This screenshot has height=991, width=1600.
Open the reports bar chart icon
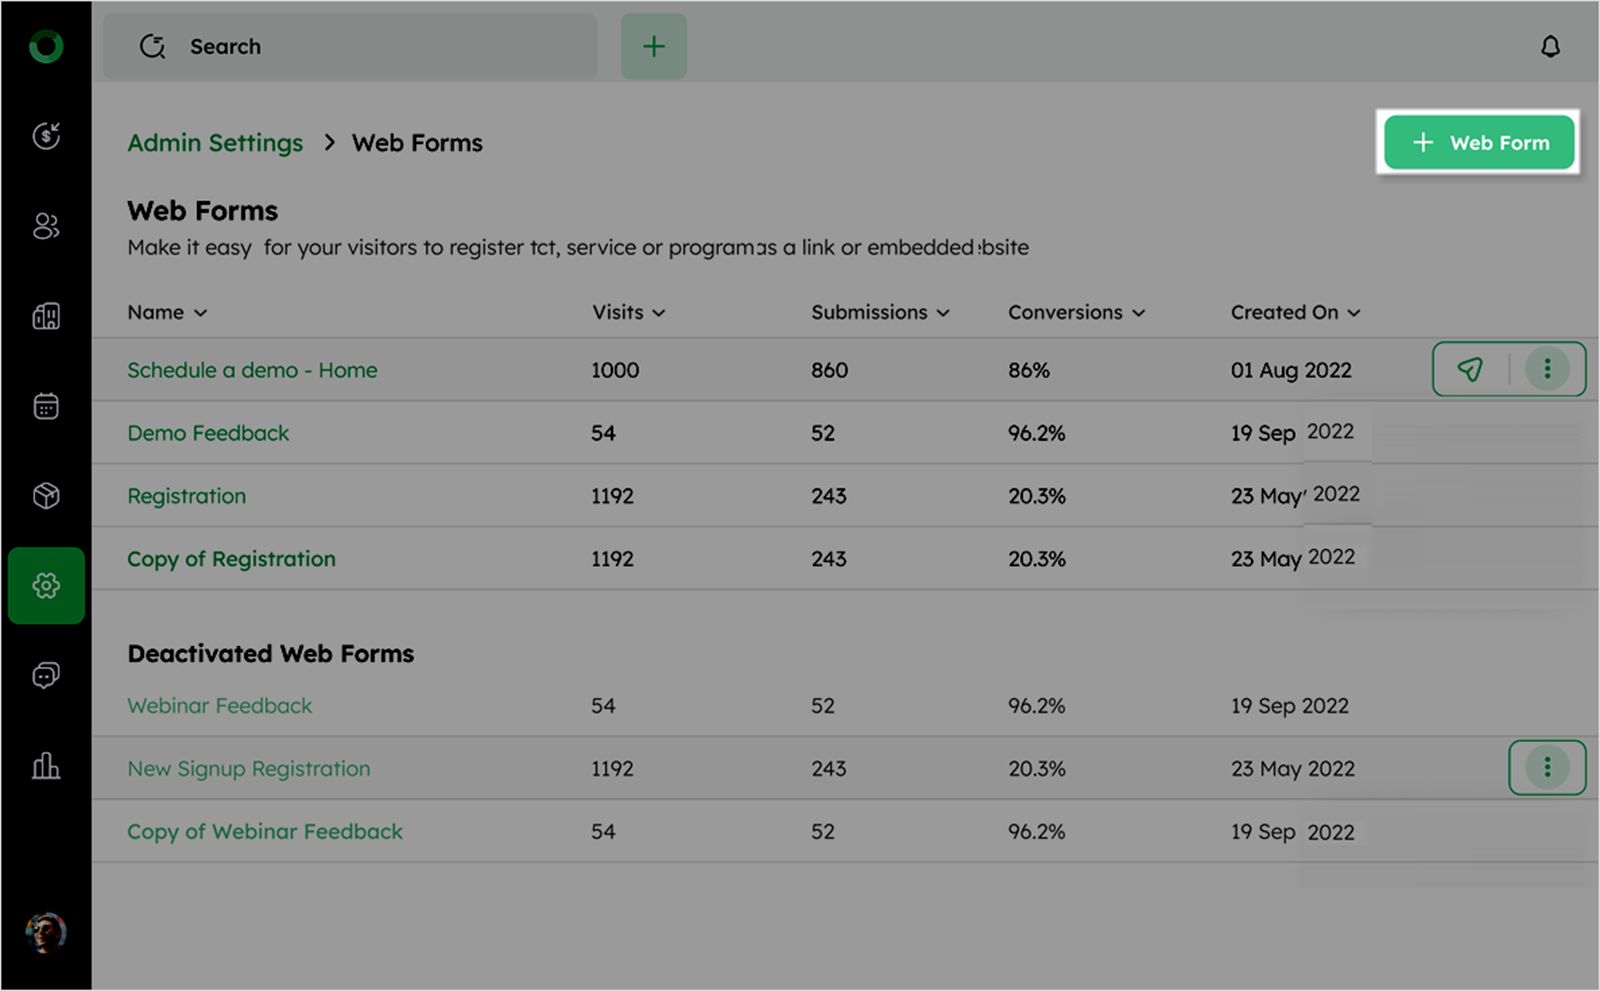point(46,766)
